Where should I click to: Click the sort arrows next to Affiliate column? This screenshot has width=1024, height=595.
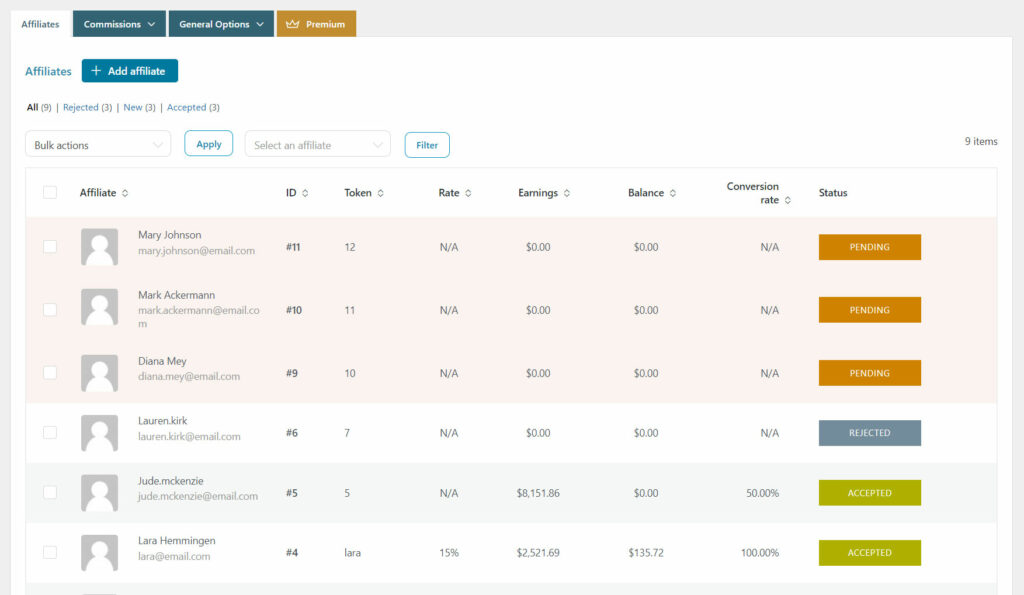tap(125, 193)
